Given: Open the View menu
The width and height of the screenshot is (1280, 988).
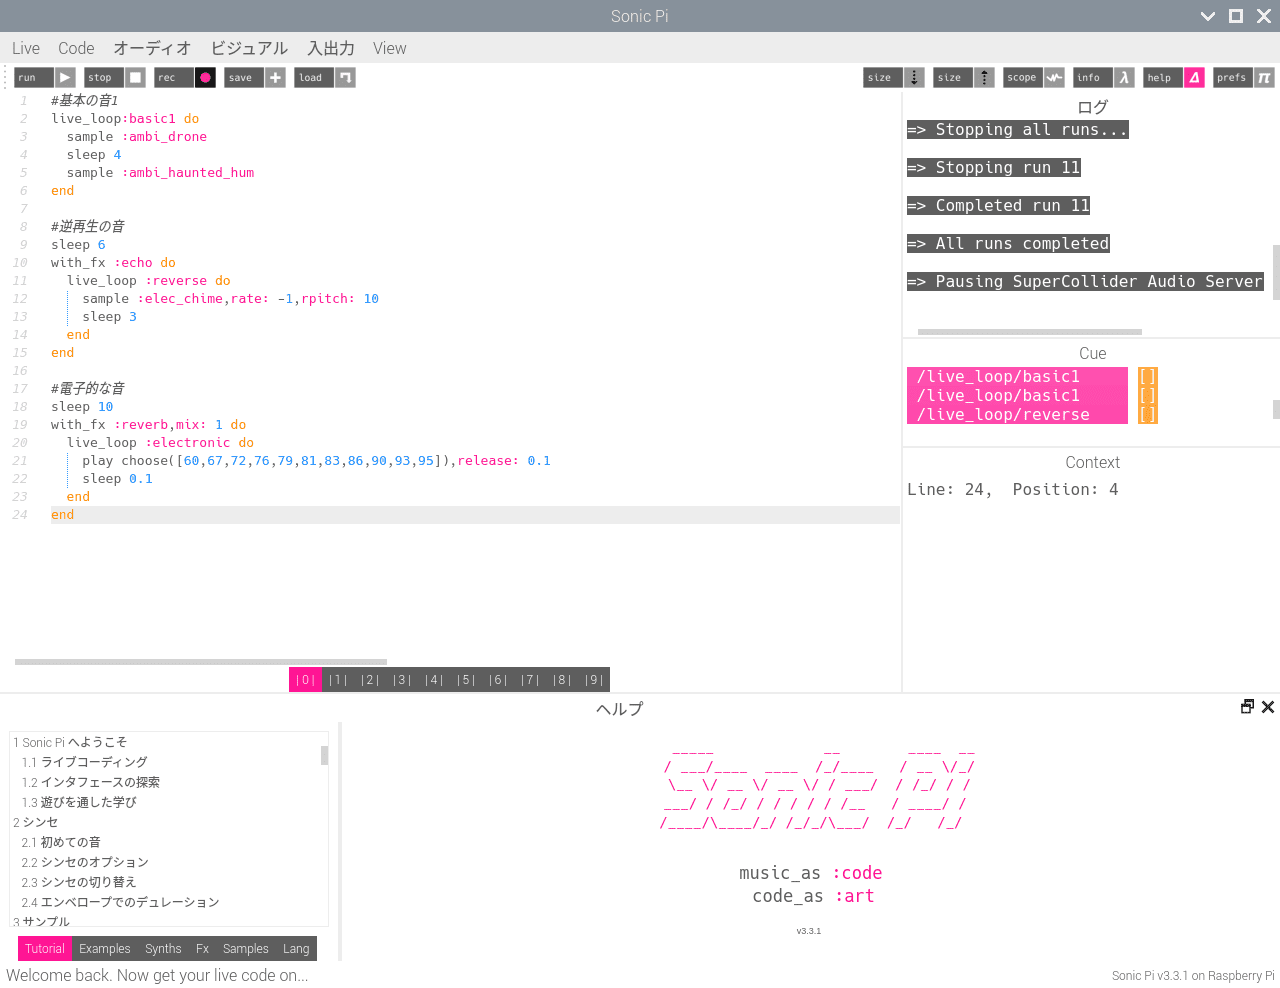Looking at the screenshot, I should (x=390, y=48).
